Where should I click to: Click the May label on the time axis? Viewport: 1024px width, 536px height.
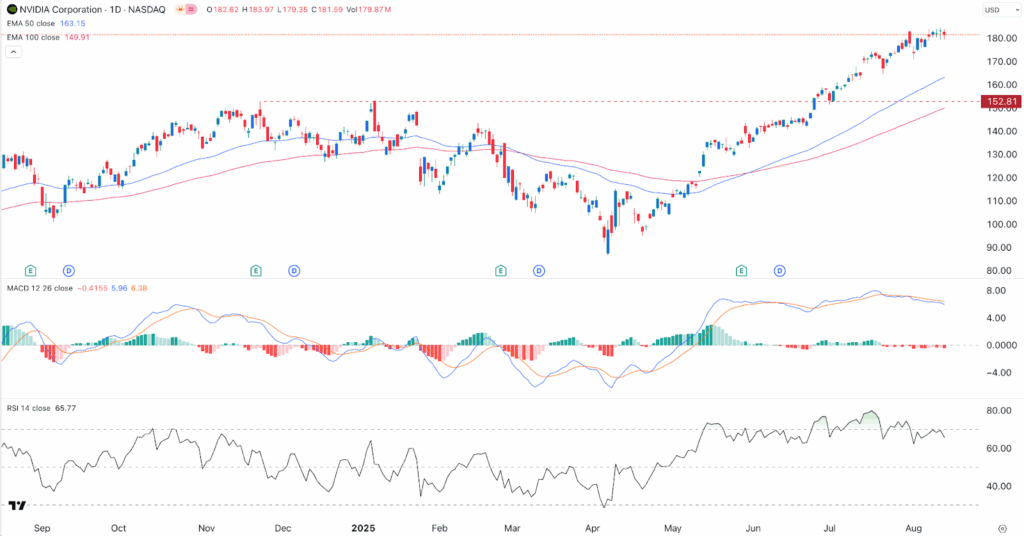pyautogui.click(x=673, y=528)
